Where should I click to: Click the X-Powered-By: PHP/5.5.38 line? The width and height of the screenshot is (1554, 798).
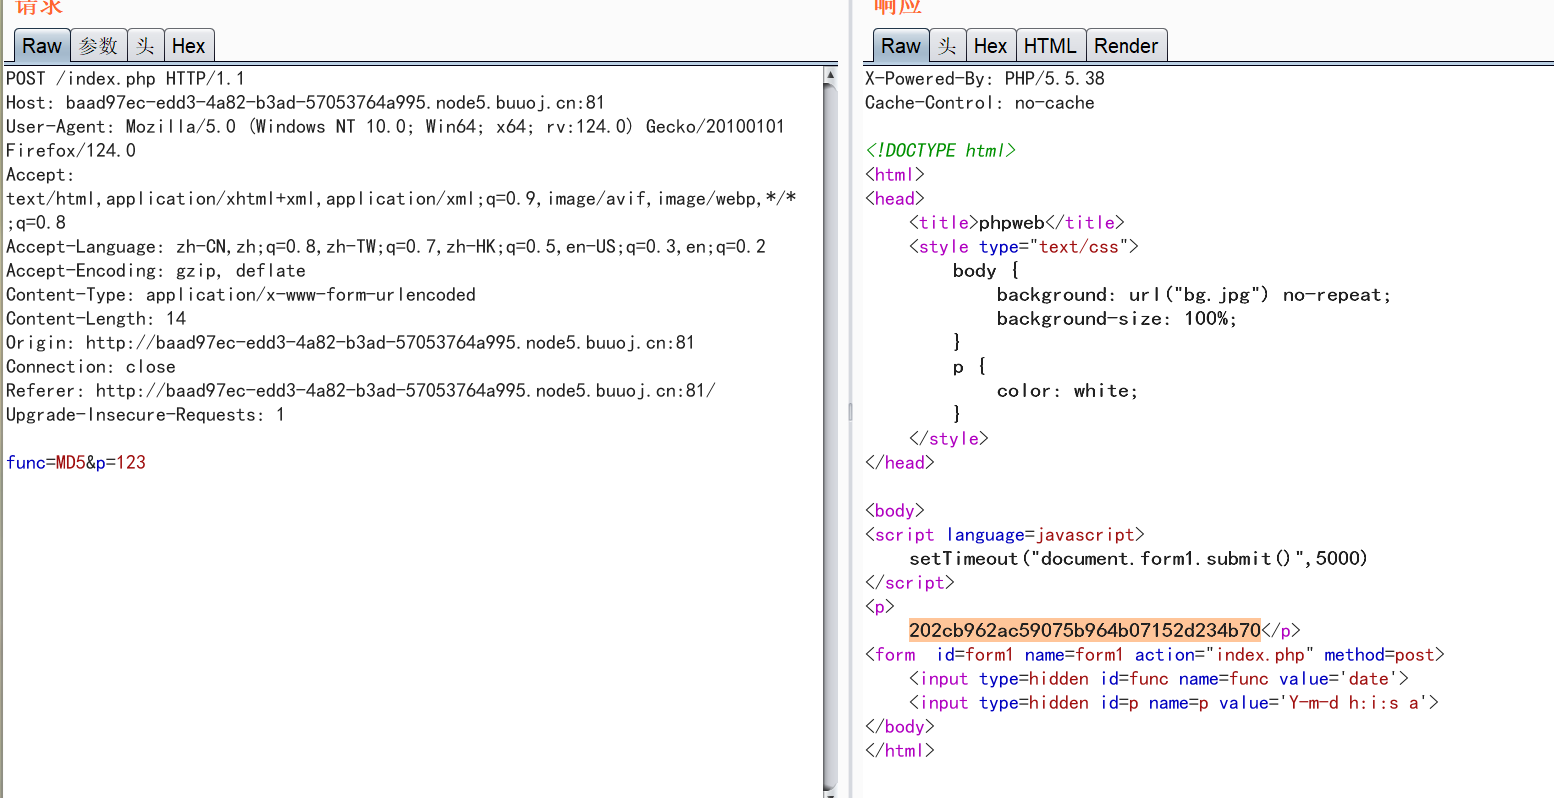pos(985,79)
